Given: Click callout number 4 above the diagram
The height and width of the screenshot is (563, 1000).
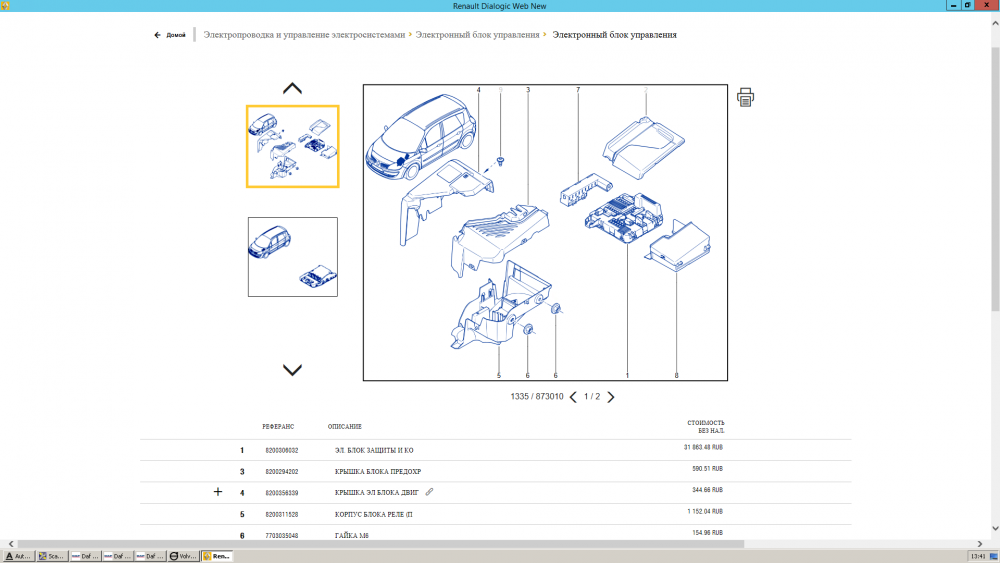Looking at the screenshot, I should pos(478,90).
